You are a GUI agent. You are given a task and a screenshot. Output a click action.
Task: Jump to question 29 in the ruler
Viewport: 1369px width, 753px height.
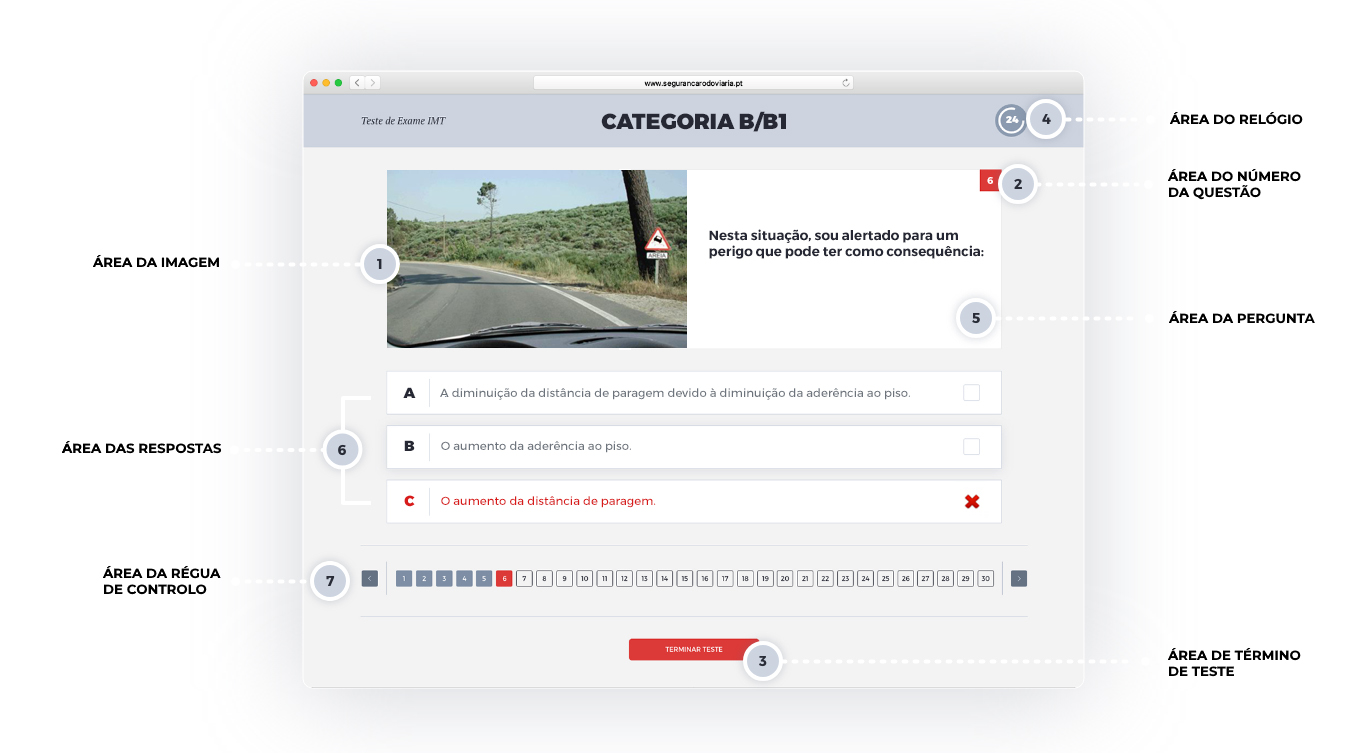pyautogui.click(x=965, y=578)
